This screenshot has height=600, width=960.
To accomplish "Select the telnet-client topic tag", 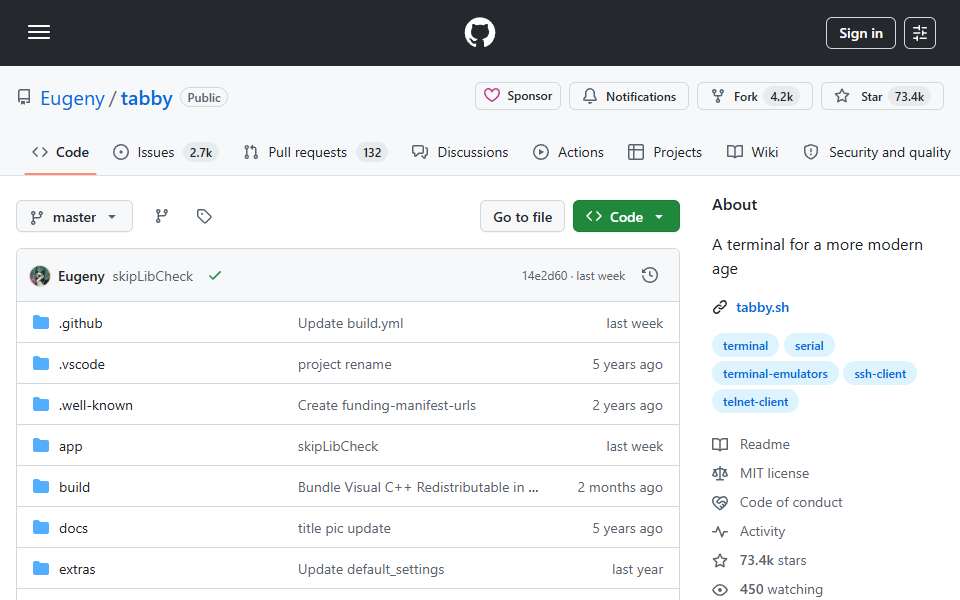I will [755, 402].
